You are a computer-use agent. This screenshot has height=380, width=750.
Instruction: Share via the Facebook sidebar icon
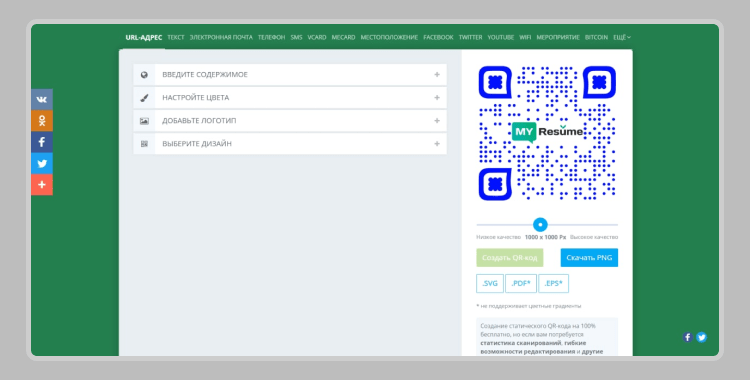tap(42, 142)
